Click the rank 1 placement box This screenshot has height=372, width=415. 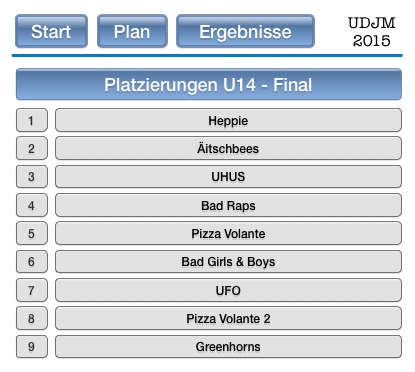(32, 120)
